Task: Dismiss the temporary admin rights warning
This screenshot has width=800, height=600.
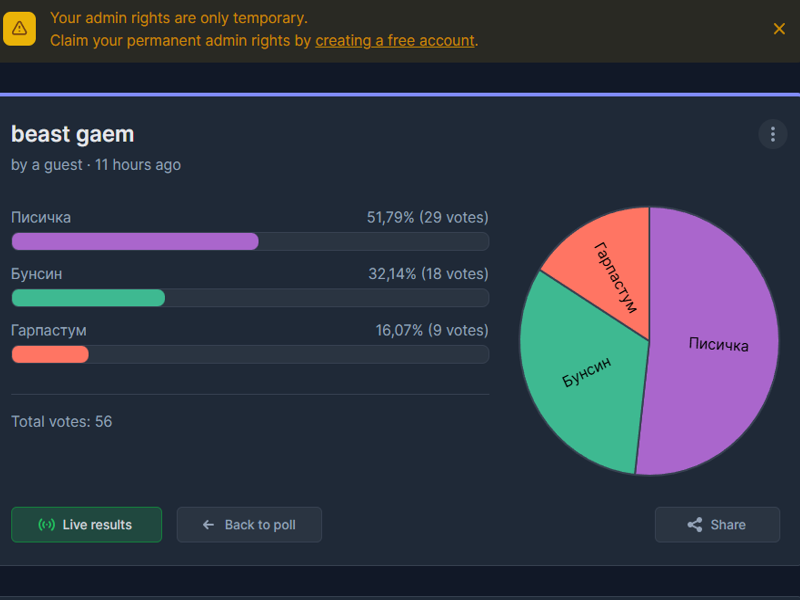Action: pos(779,29)
